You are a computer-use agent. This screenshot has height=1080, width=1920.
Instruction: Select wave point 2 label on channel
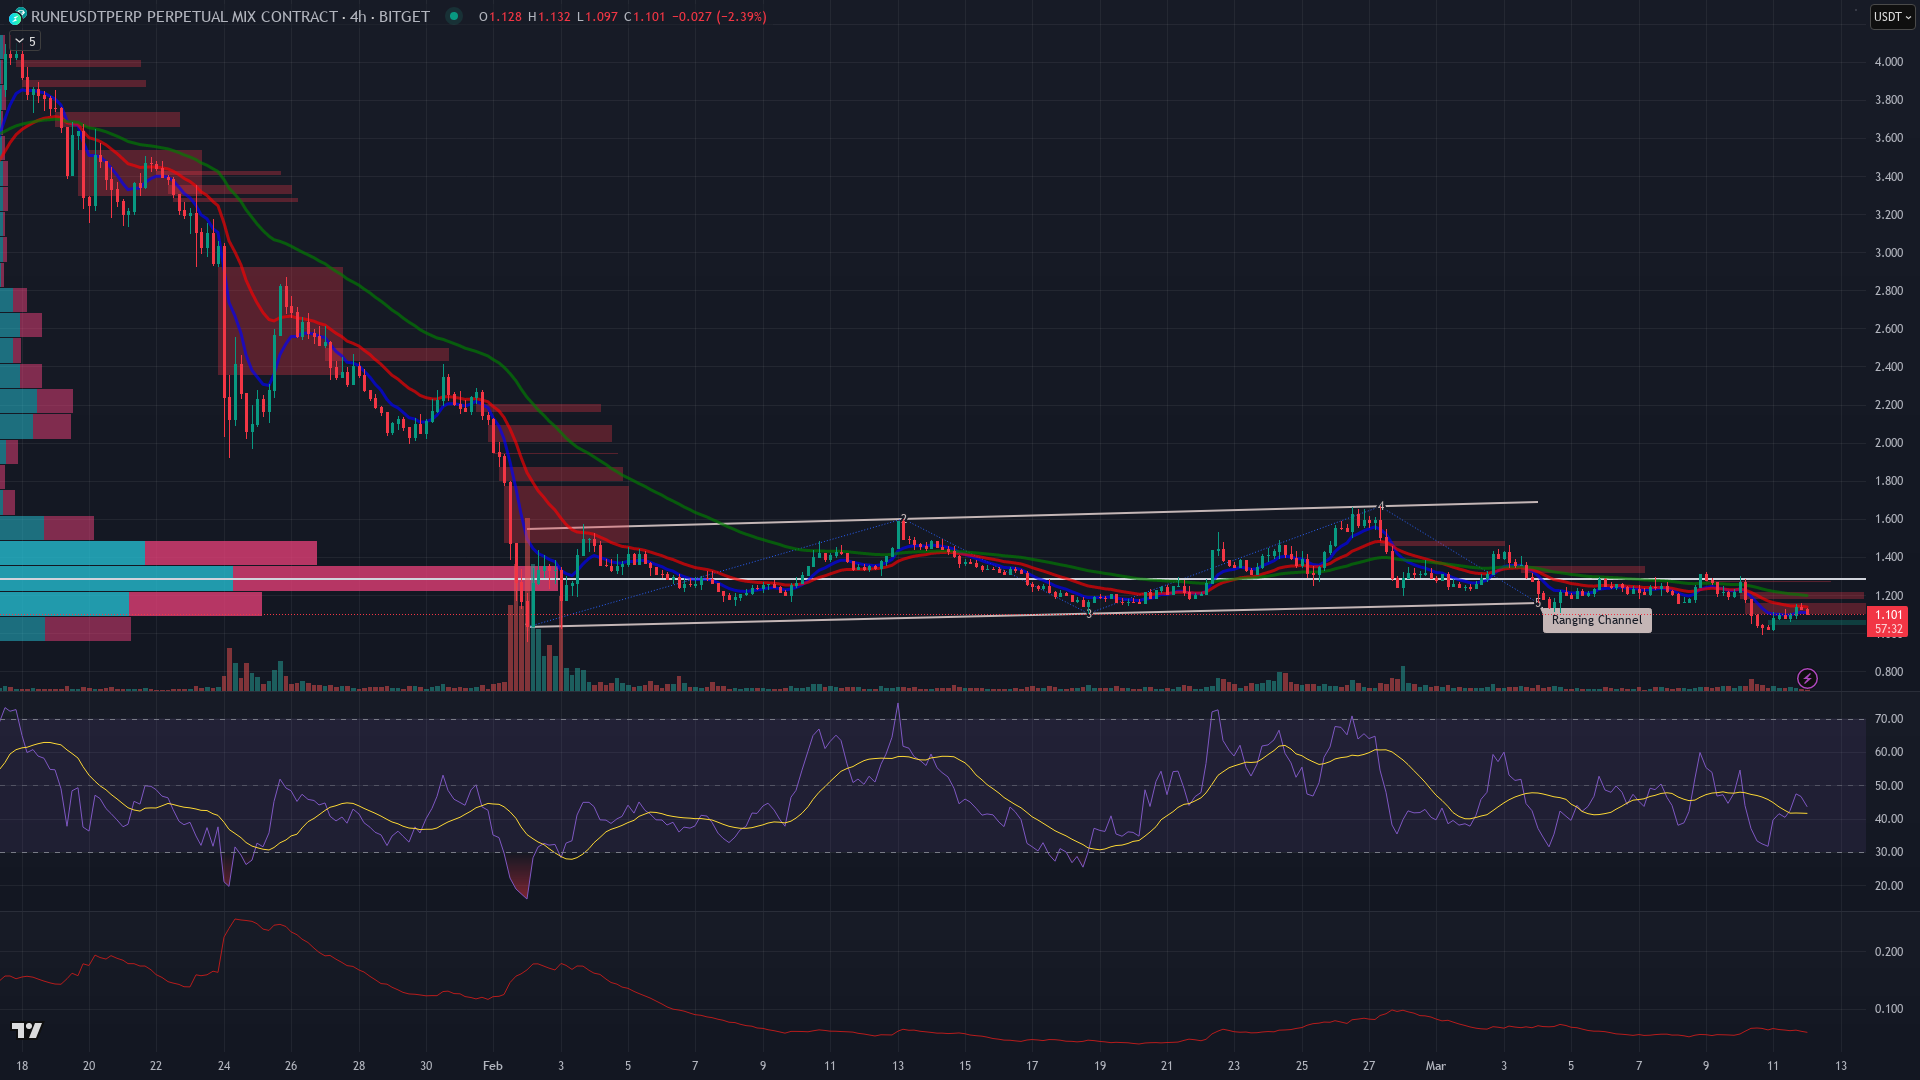point(904,519)
